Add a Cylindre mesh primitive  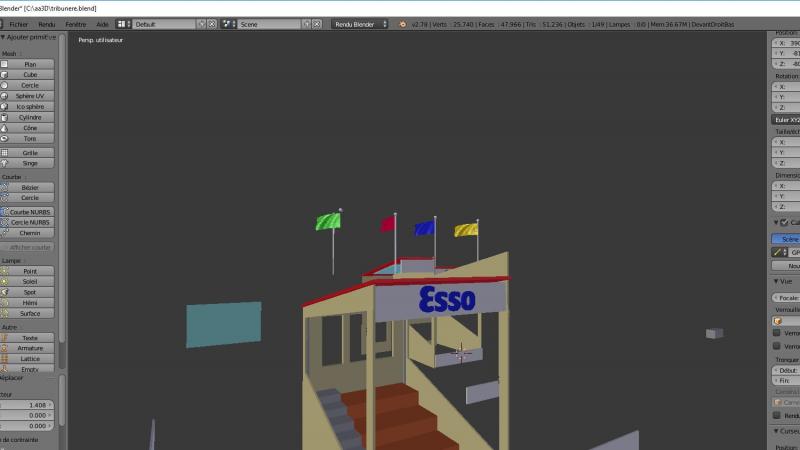coord(30,117)
